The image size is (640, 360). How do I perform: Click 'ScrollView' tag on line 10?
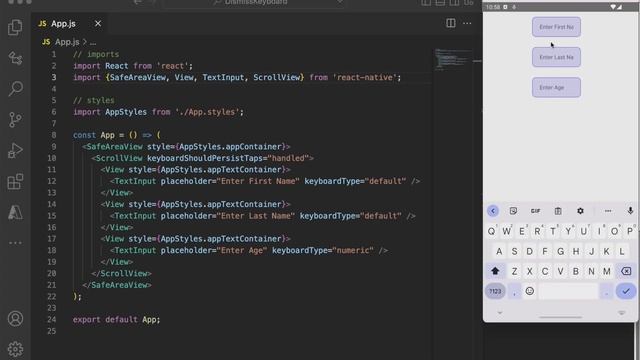click(x=119, y=158)
